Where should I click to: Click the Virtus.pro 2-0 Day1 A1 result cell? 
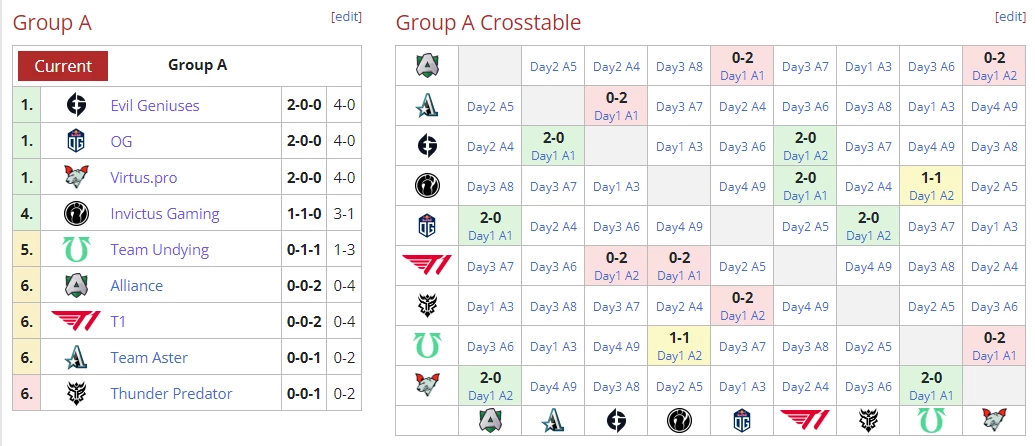931,386
